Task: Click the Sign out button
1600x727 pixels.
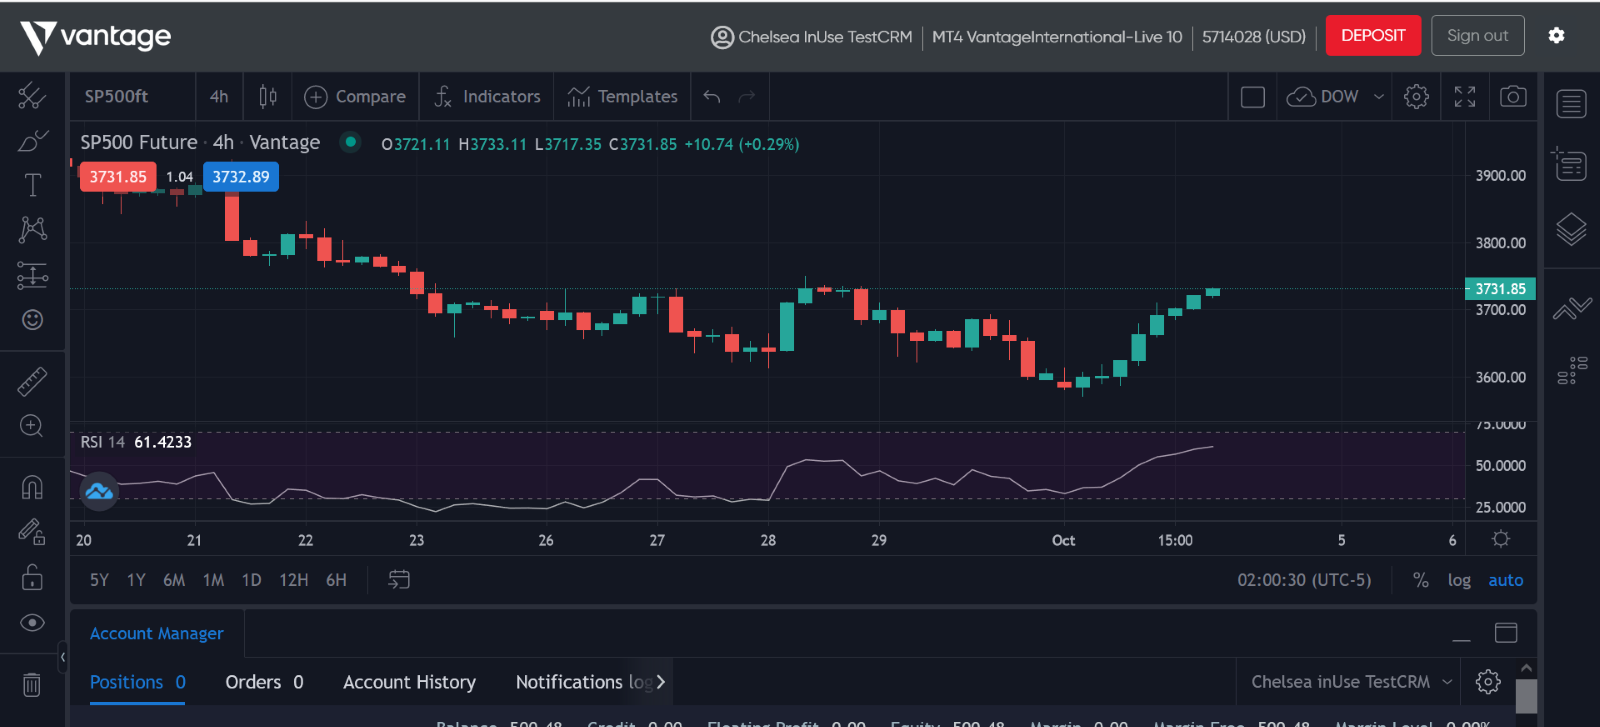Action: pos(1477,35)
